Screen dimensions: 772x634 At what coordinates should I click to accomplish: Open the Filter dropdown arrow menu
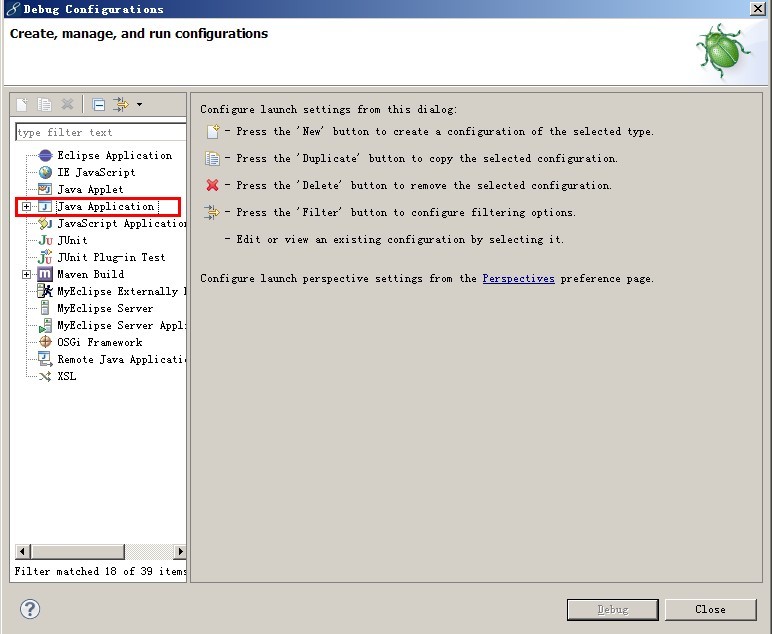point(139,104)
